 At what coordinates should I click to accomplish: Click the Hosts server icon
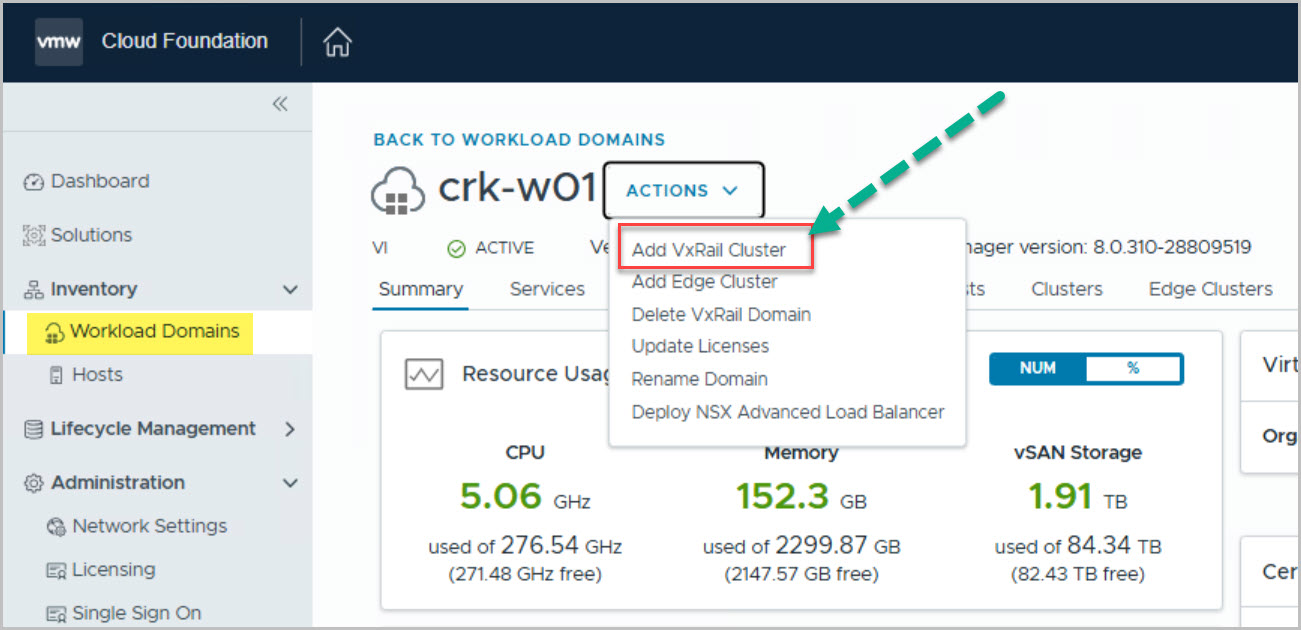(x=56, y=376)
